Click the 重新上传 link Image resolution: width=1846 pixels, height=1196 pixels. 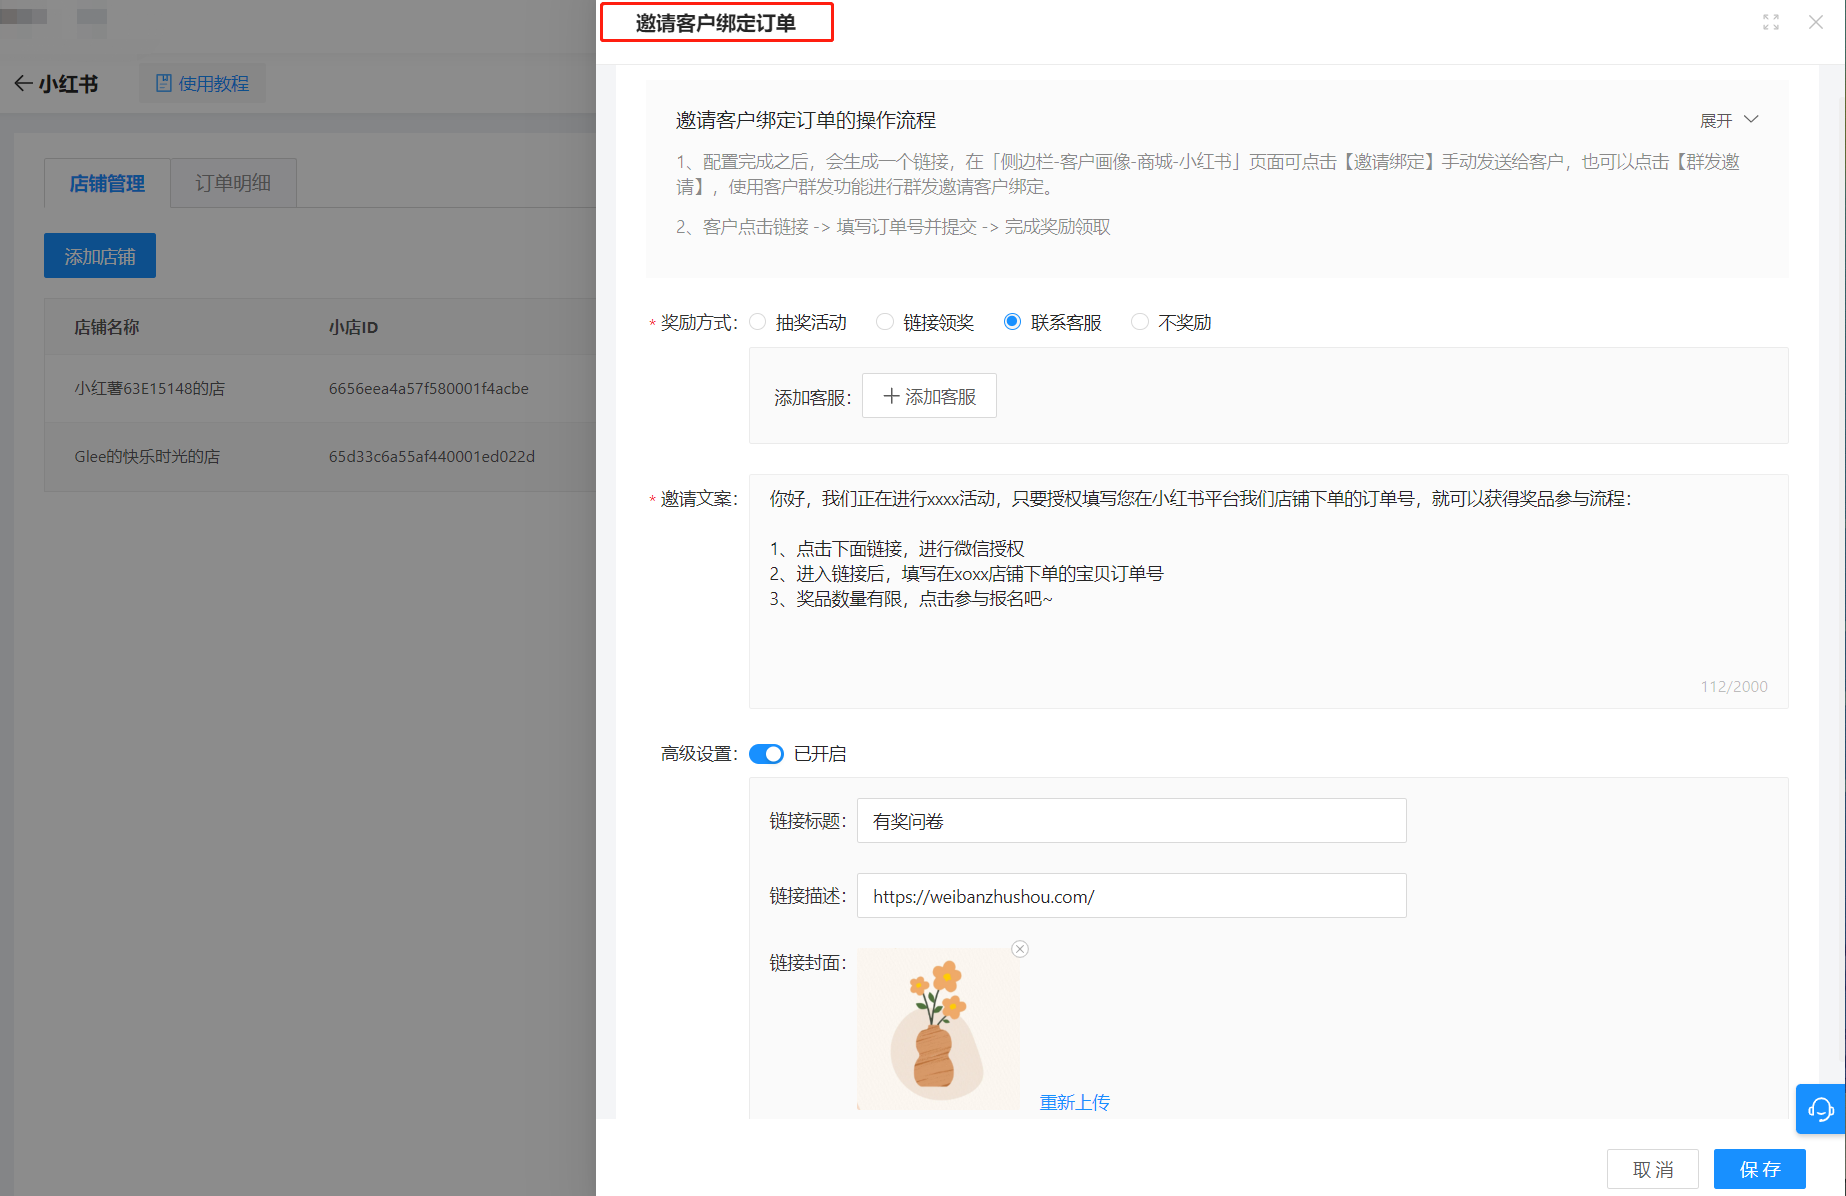[1074, 1102]
